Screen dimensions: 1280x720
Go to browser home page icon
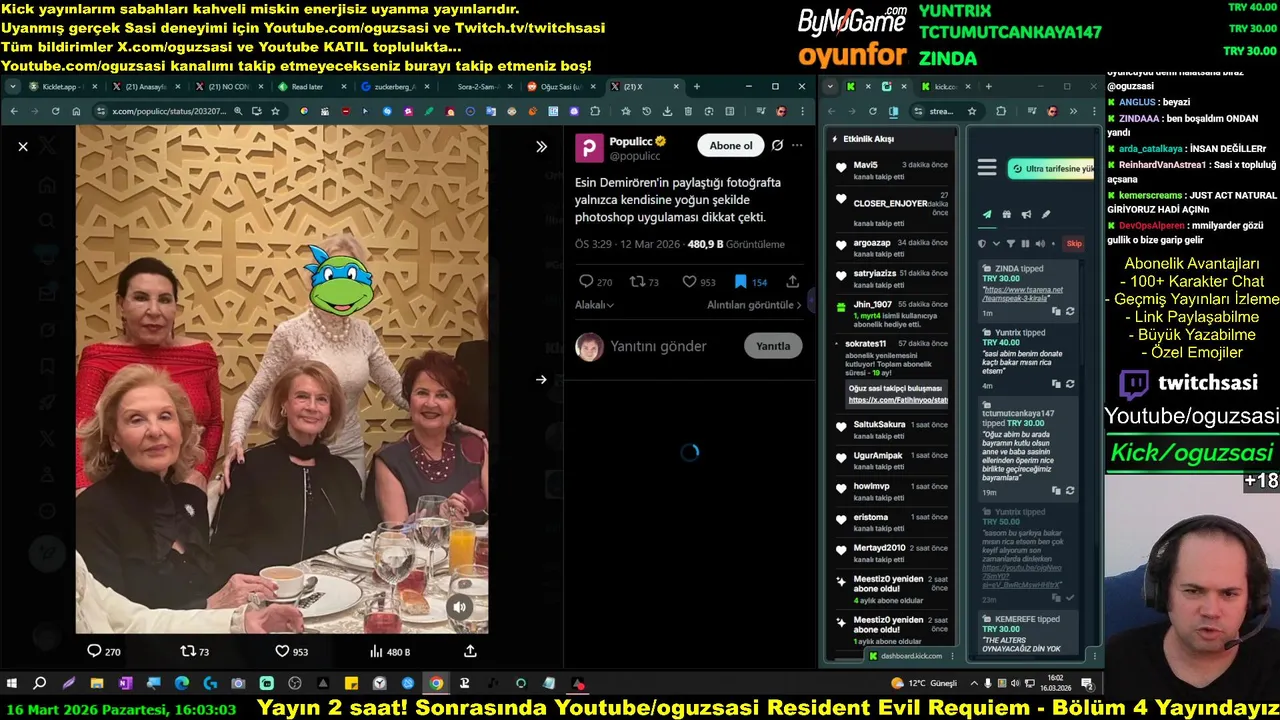[76, 111]
